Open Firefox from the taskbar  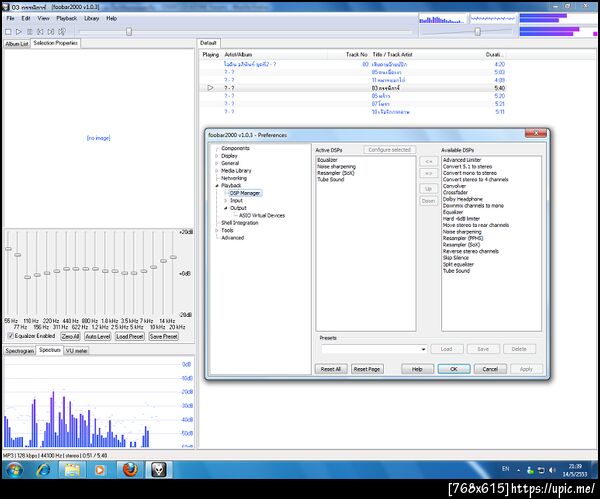point(130,470)
